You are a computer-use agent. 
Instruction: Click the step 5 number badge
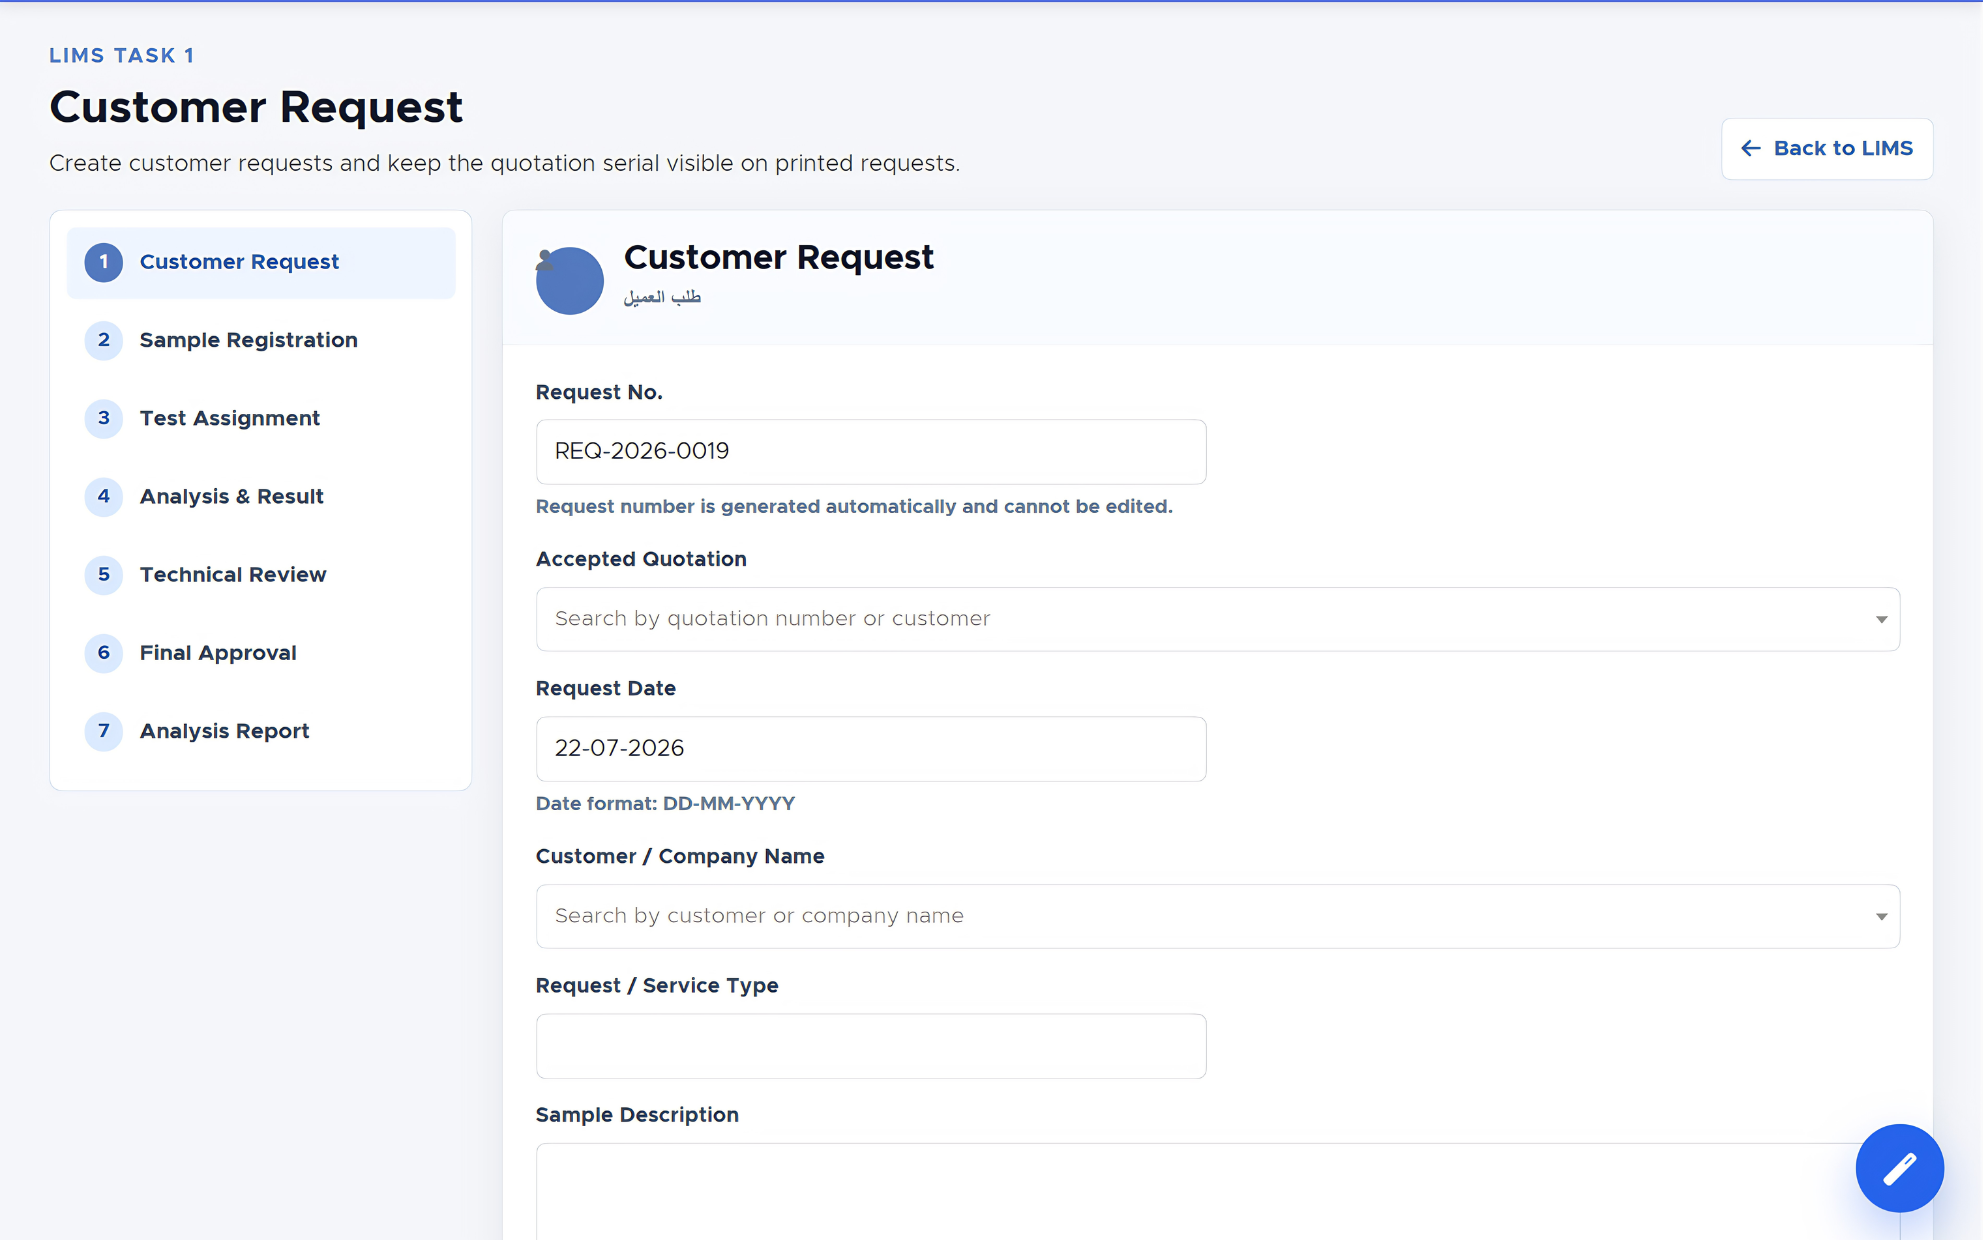[x=103, y=575]
